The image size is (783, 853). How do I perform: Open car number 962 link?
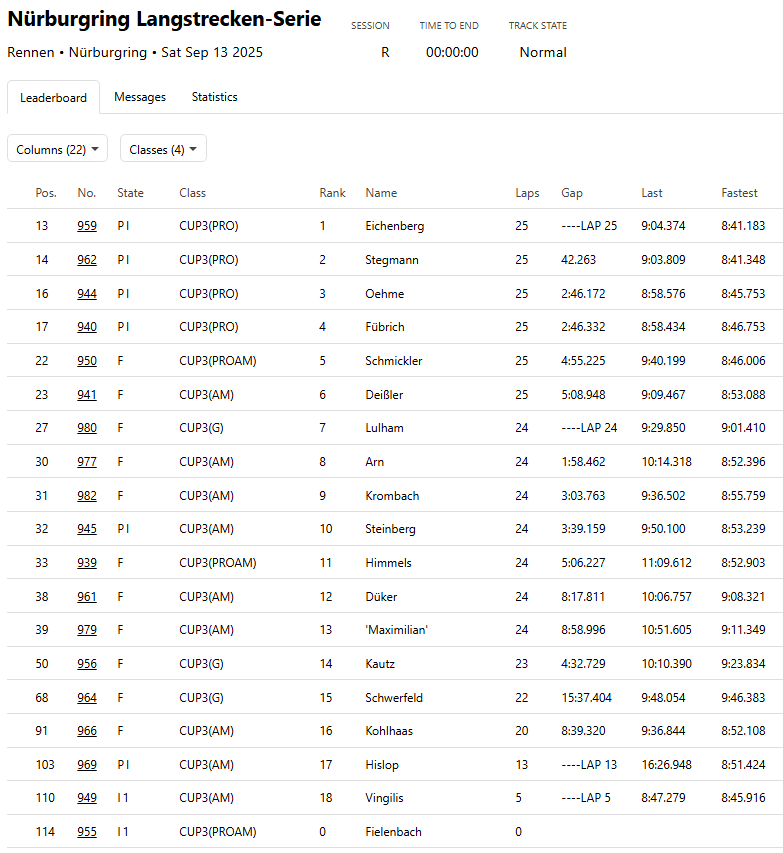pos(87,259)
